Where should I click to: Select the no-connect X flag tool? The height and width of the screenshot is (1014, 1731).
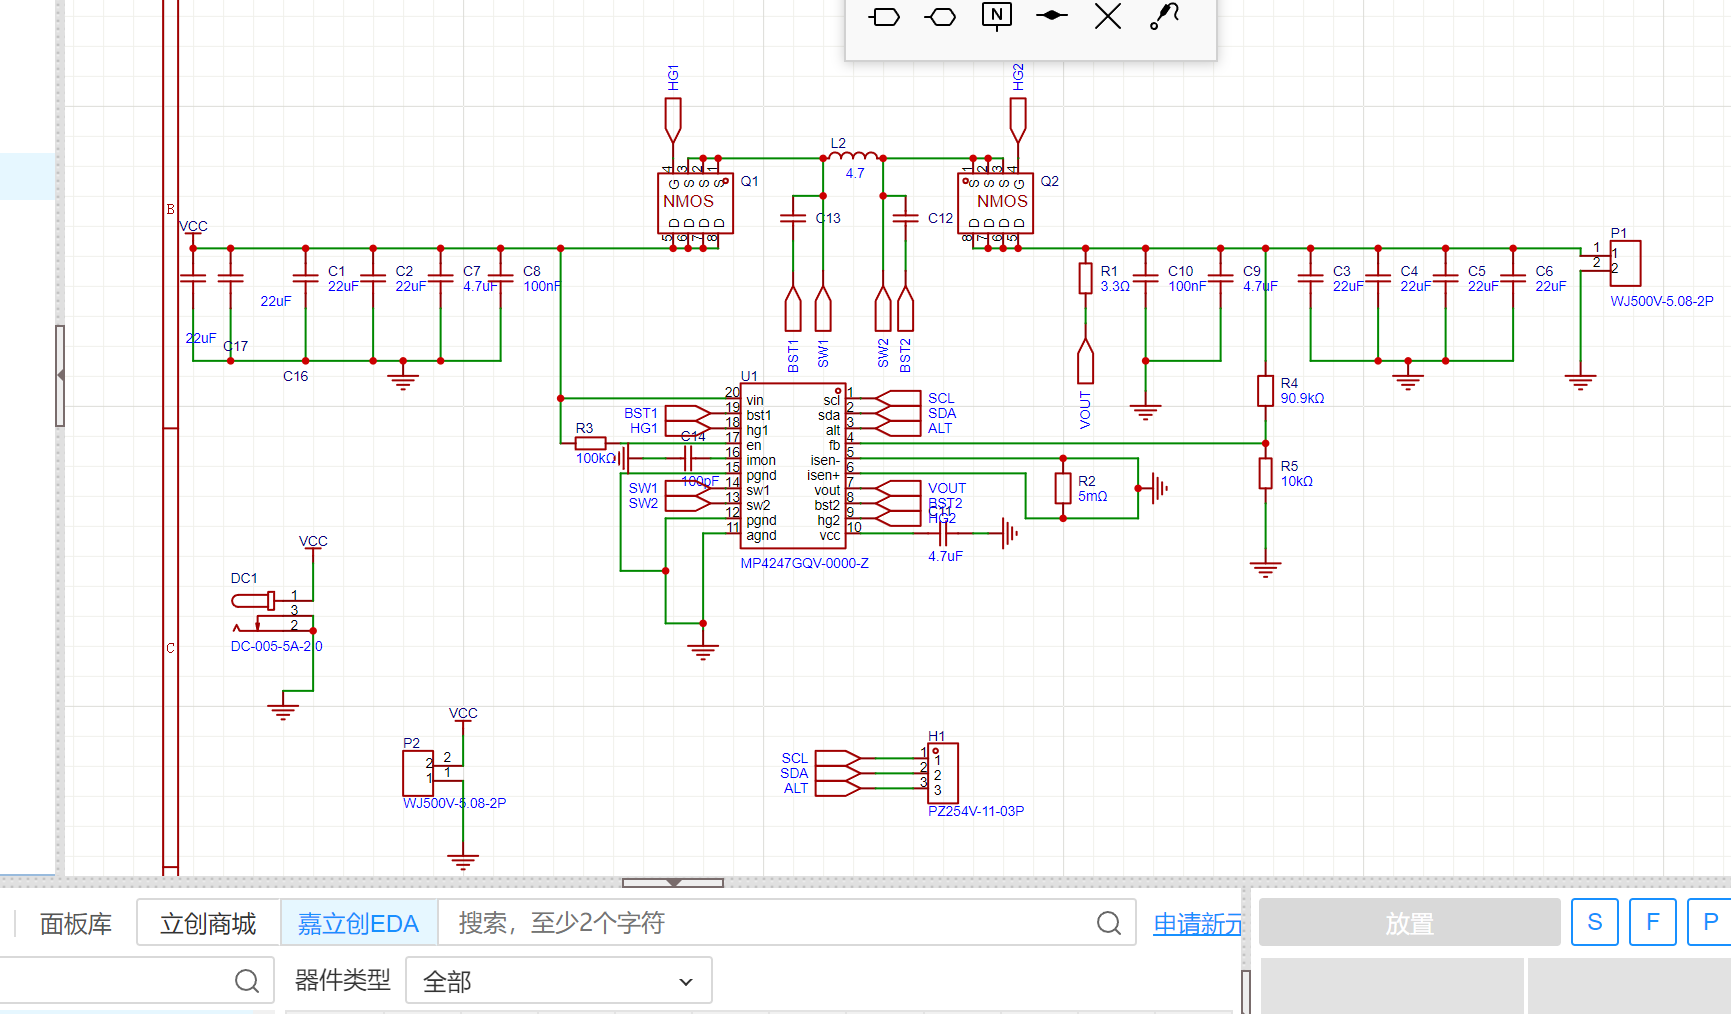tap(1108, 16)
